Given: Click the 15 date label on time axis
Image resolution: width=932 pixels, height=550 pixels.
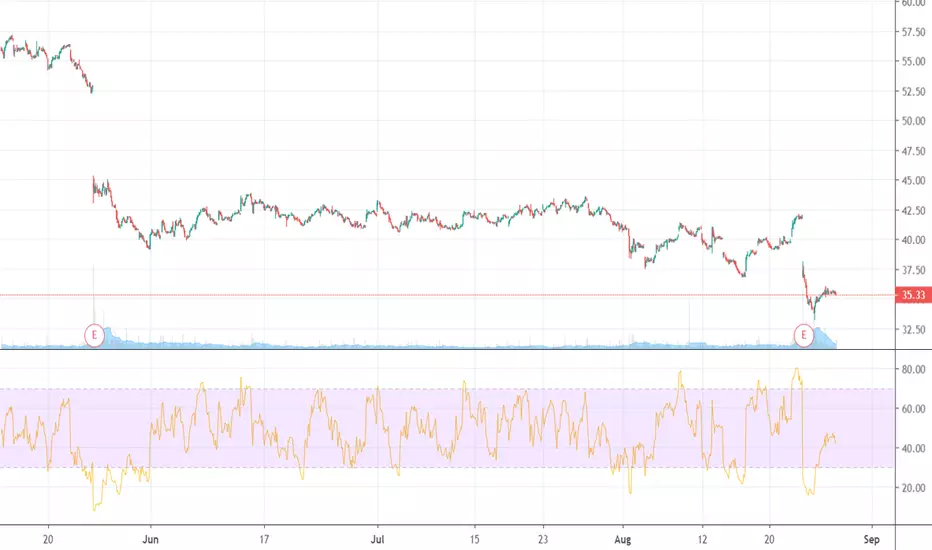Looking at the screenshot, I should pos(474,540).
